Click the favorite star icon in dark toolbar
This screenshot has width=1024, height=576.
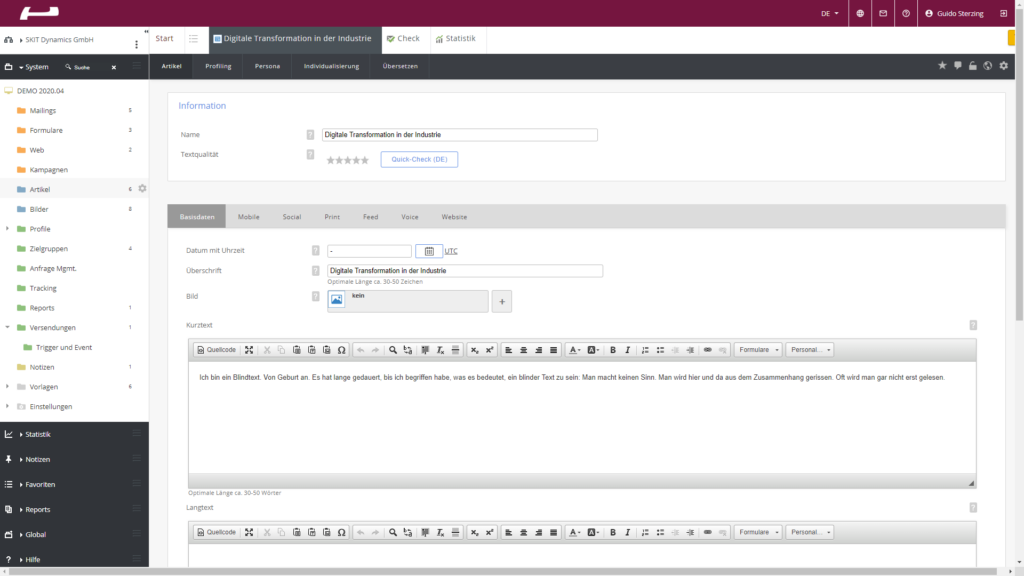coord(941,66)
